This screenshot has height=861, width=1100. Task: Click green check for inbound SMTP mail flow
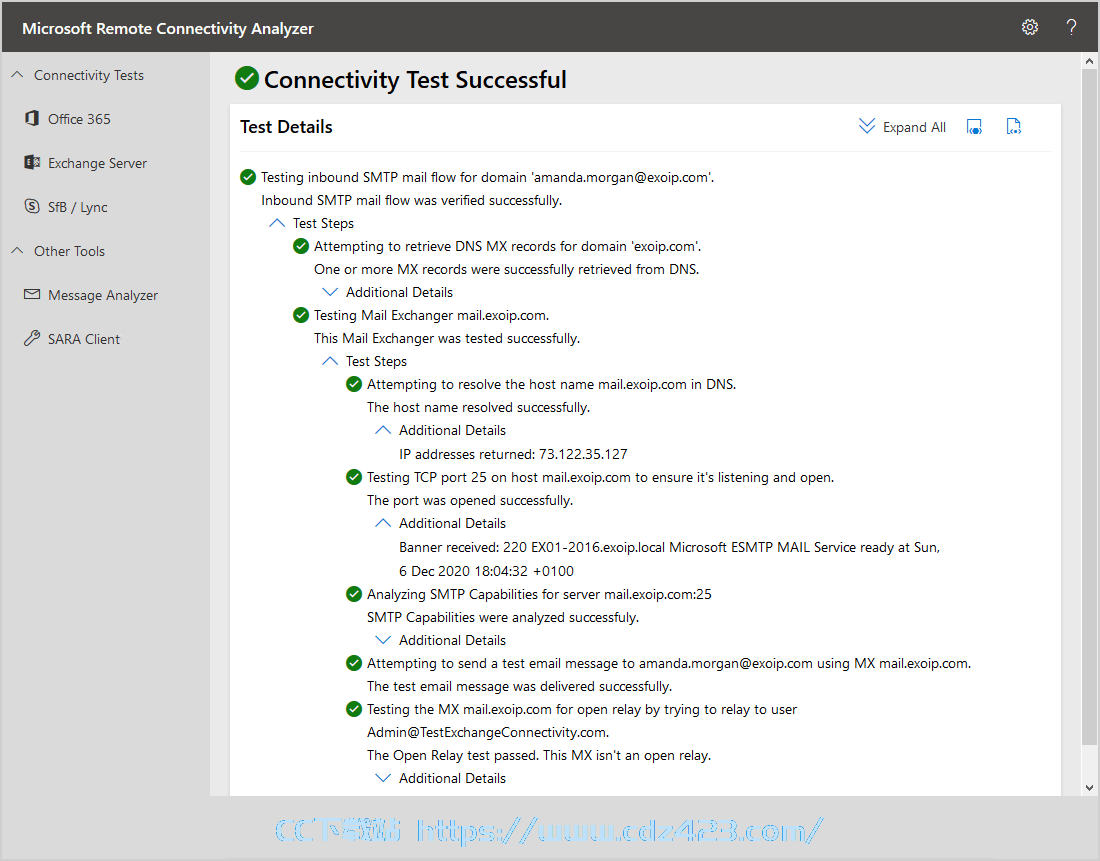tap(248, 178)
